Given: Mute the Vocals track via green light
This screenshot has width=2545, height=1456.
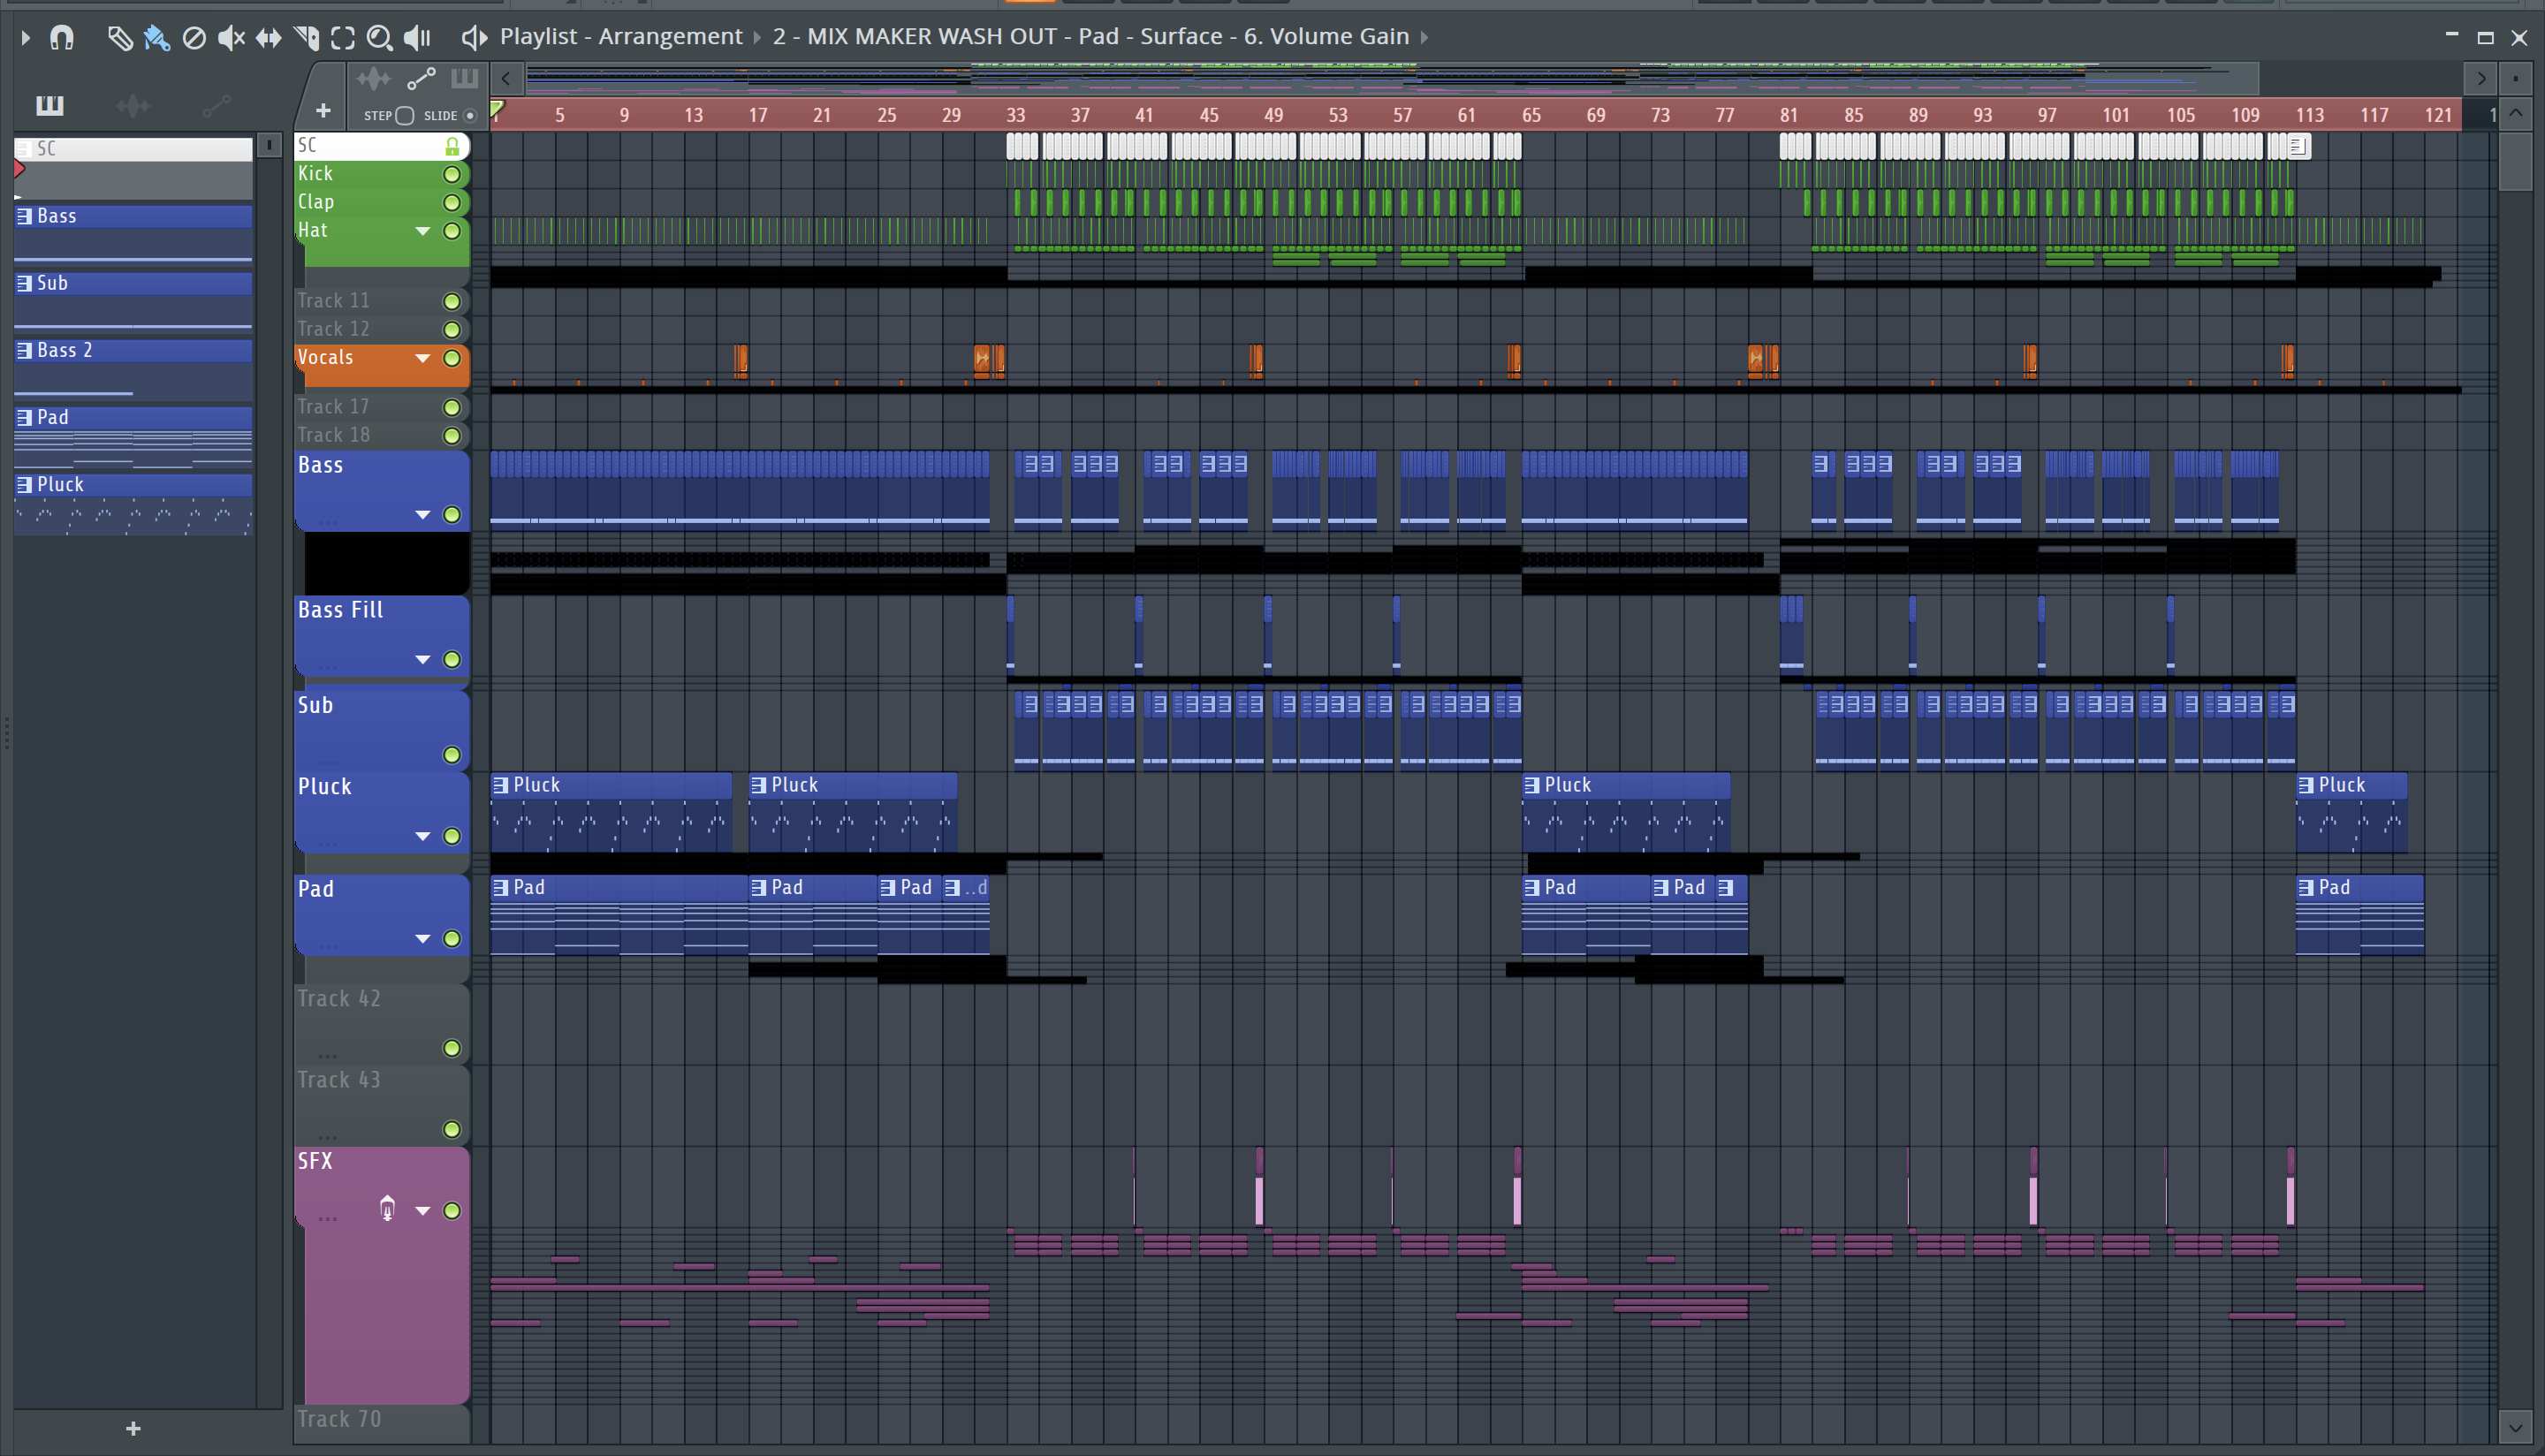Looking at the screenshot, I should [452, 358].
